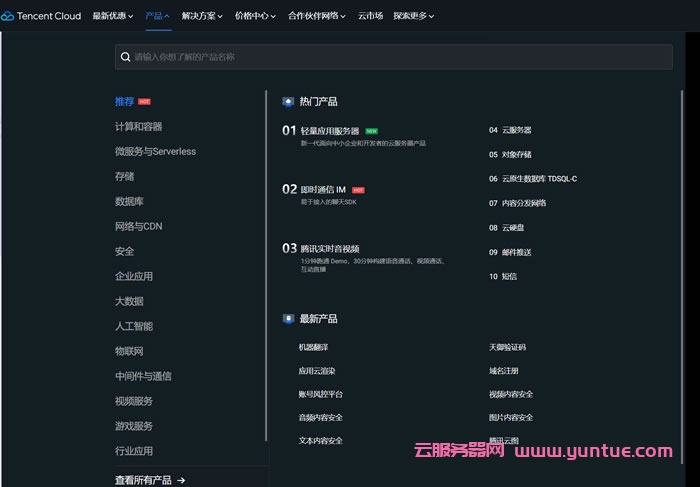Viewport: 700px width, 487px height.
Task: Click the HOT badge beside 即时通信 IM
Action: [358, 189]
